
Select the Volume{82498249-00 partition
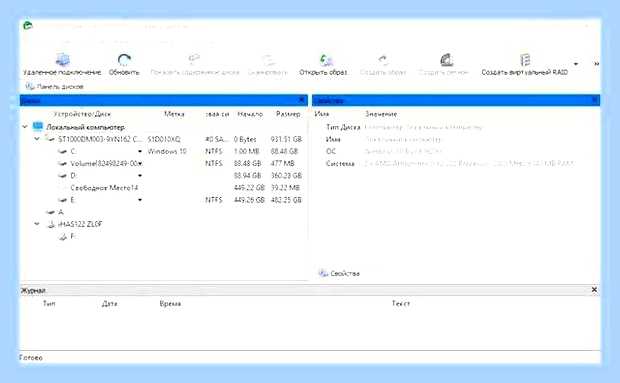click(106, 164)
